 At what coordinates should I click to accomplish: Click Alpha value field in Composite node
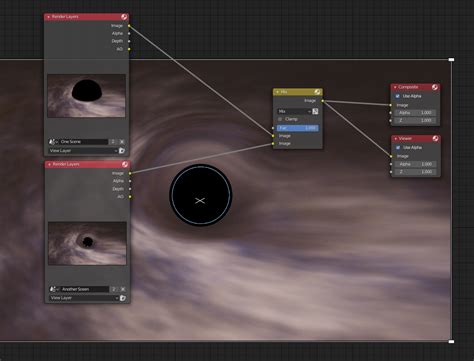coord(415,113)
